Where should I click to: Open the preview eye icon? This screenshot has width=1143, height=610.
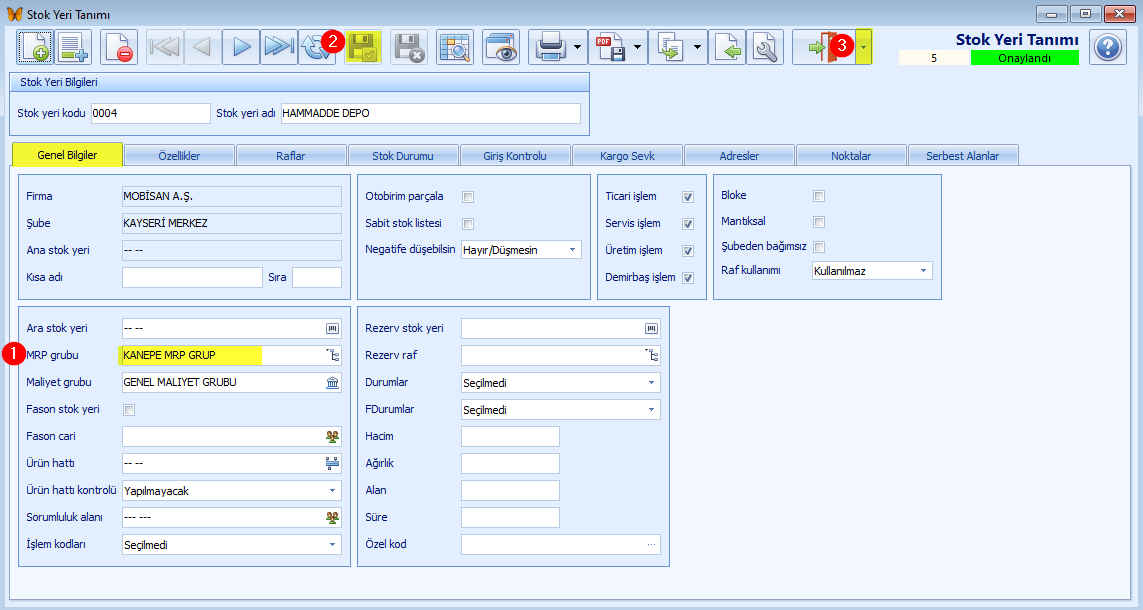[501, 47]
